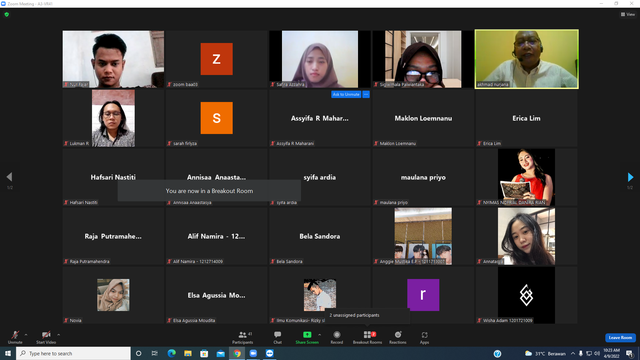The width and height of the screenshot is (640, 360).
Task: Select Wisha Adam's black logo tile
Action: click(x=527, y=295)
